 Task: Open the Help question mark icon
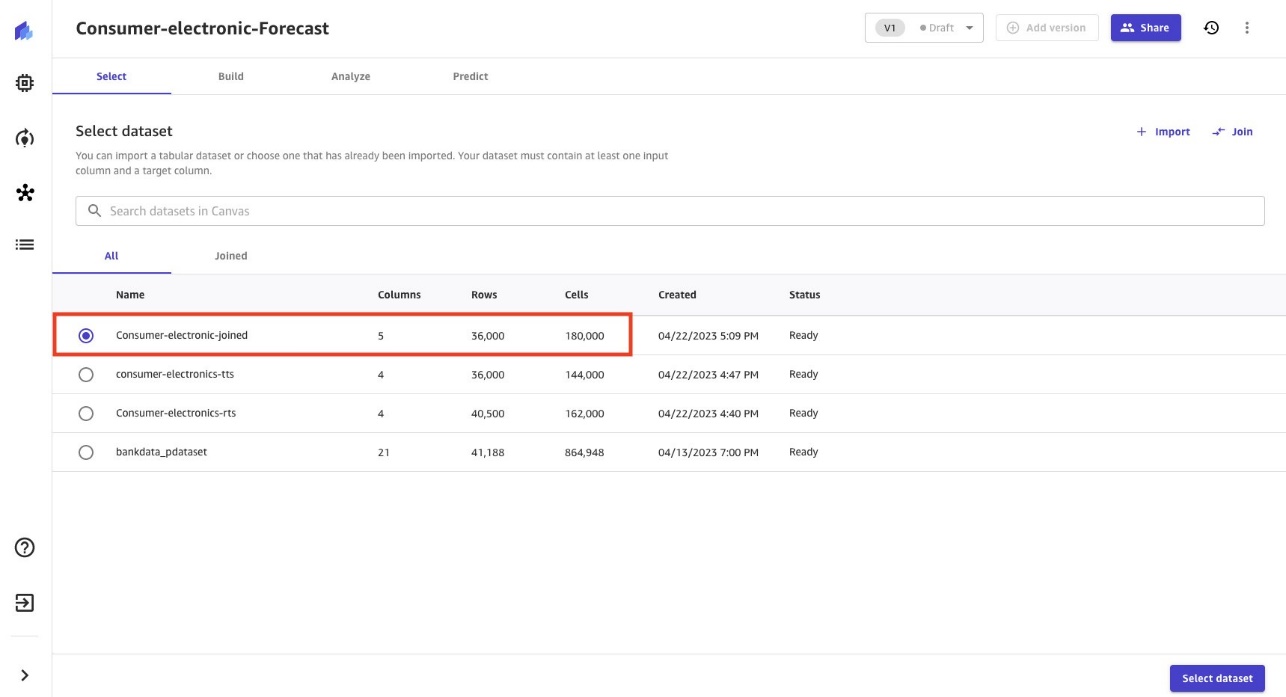click(24, 547)
